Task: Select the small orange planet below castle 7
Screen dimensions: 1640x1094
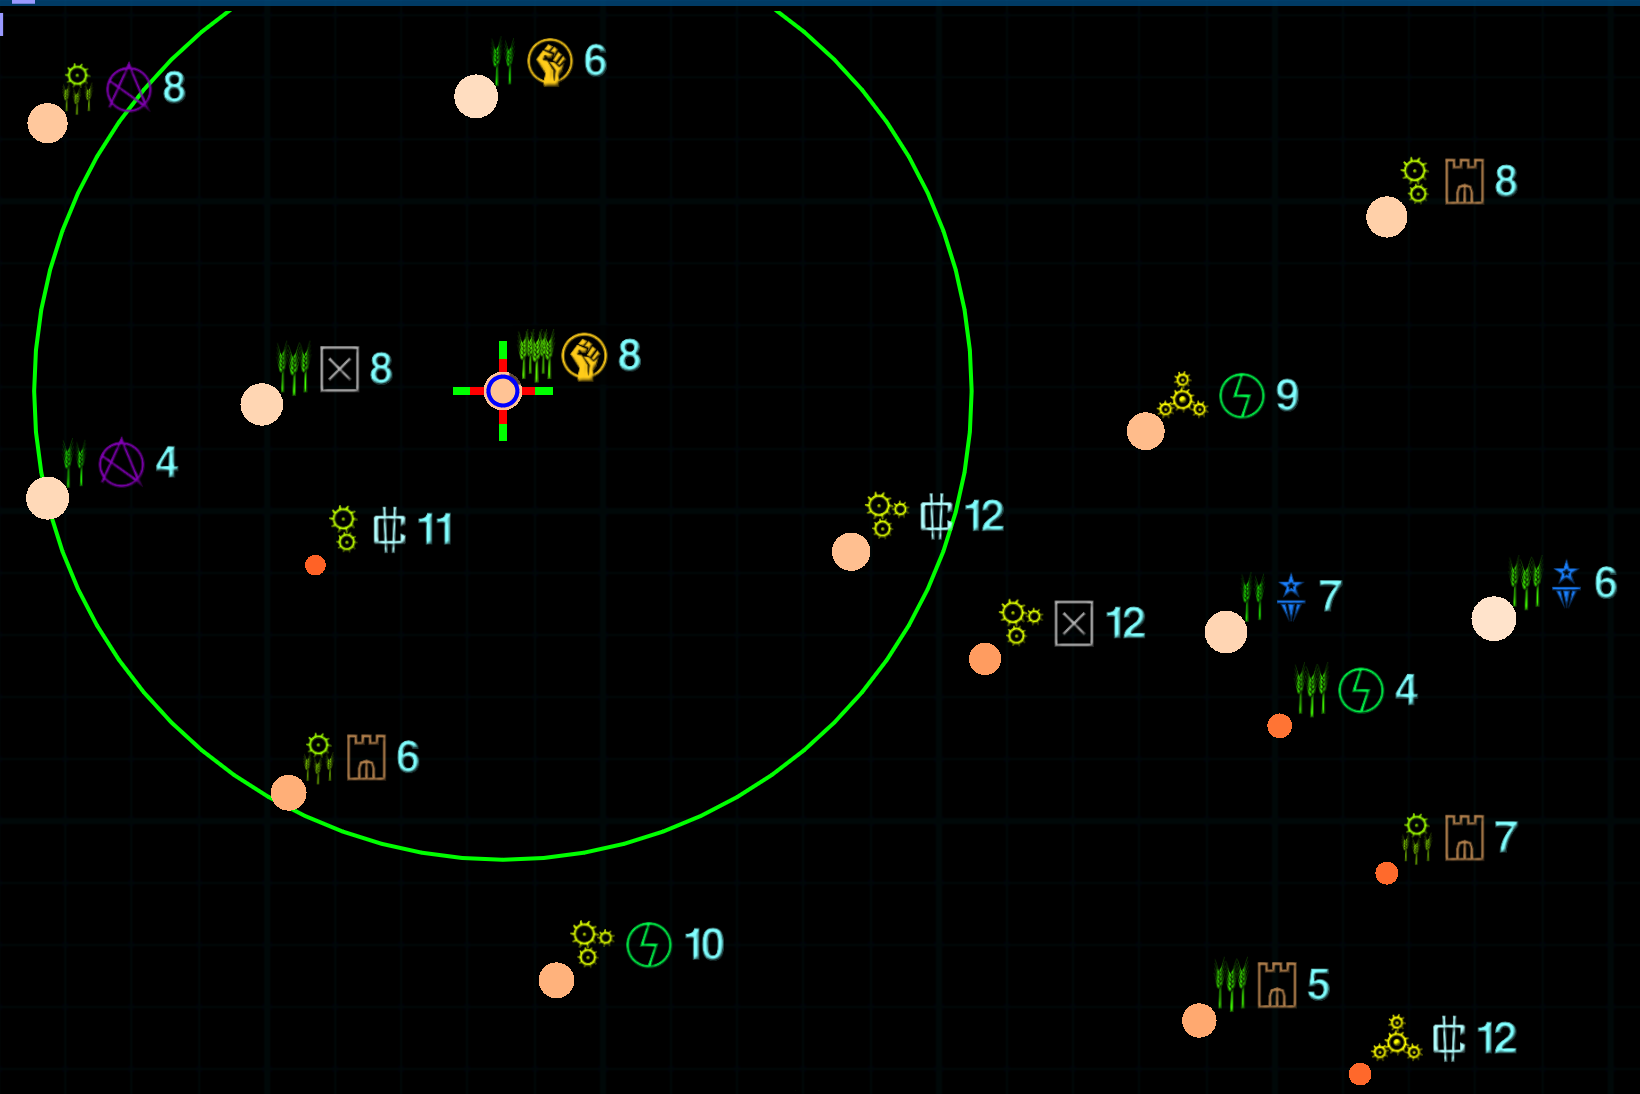Action: 1386,873
